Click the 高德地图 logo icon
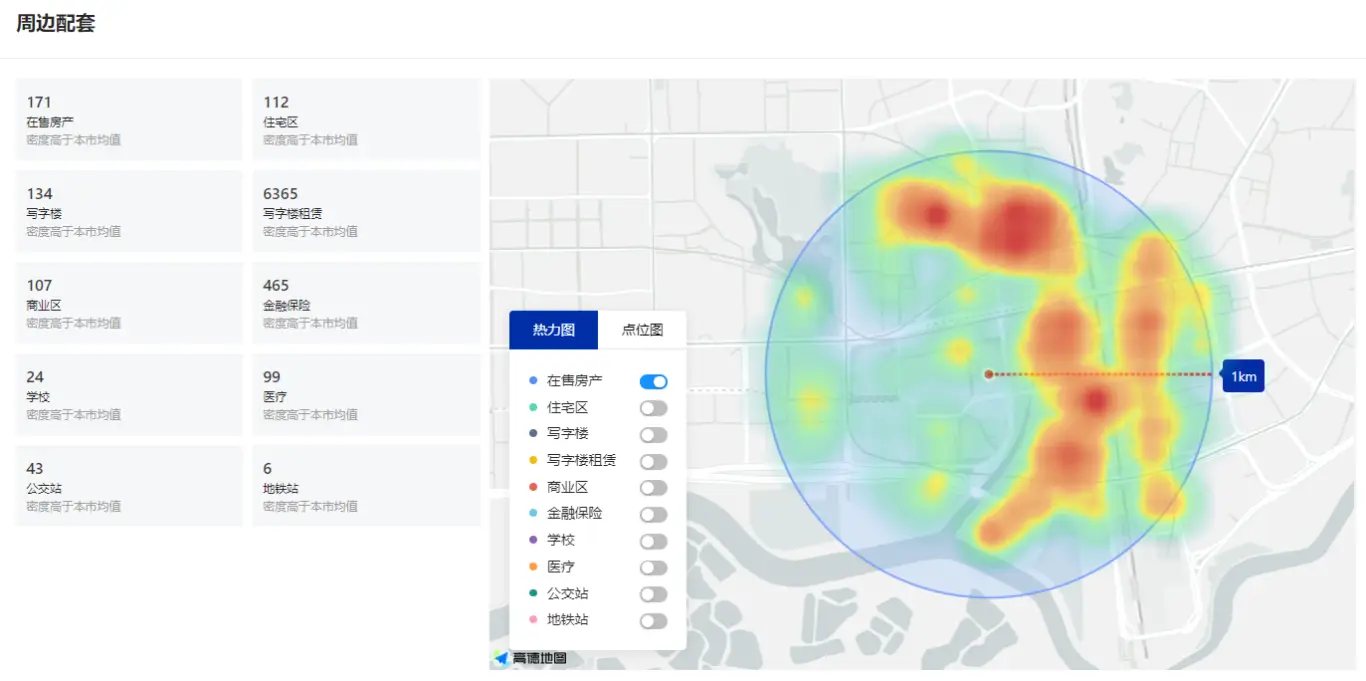Image resolution: width=1366 pixels, height=681 pixels. tap(530, 658)
